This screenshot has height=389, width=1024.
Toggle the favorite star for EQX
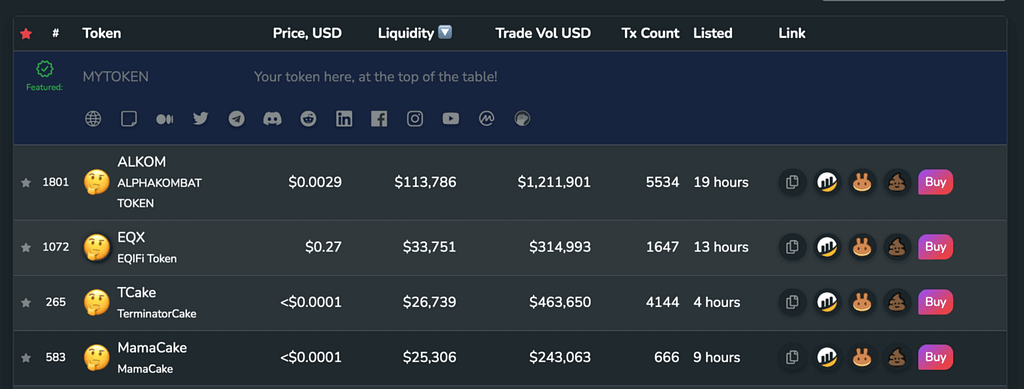[x=26, y=247]
